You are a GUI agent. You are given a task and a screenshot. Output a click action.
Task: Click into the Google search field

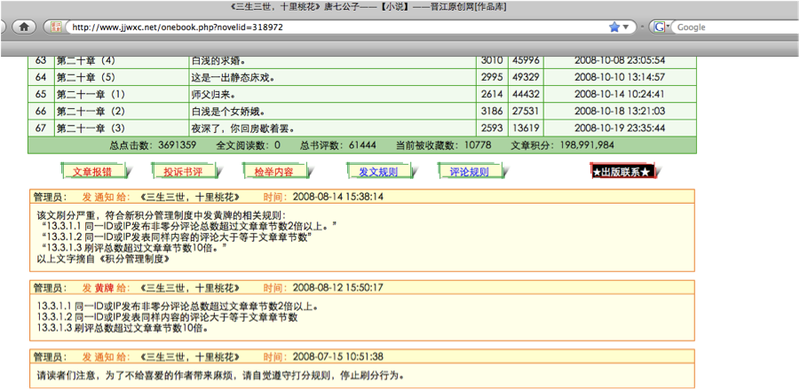pyautogui.click(x=735, y=28)
